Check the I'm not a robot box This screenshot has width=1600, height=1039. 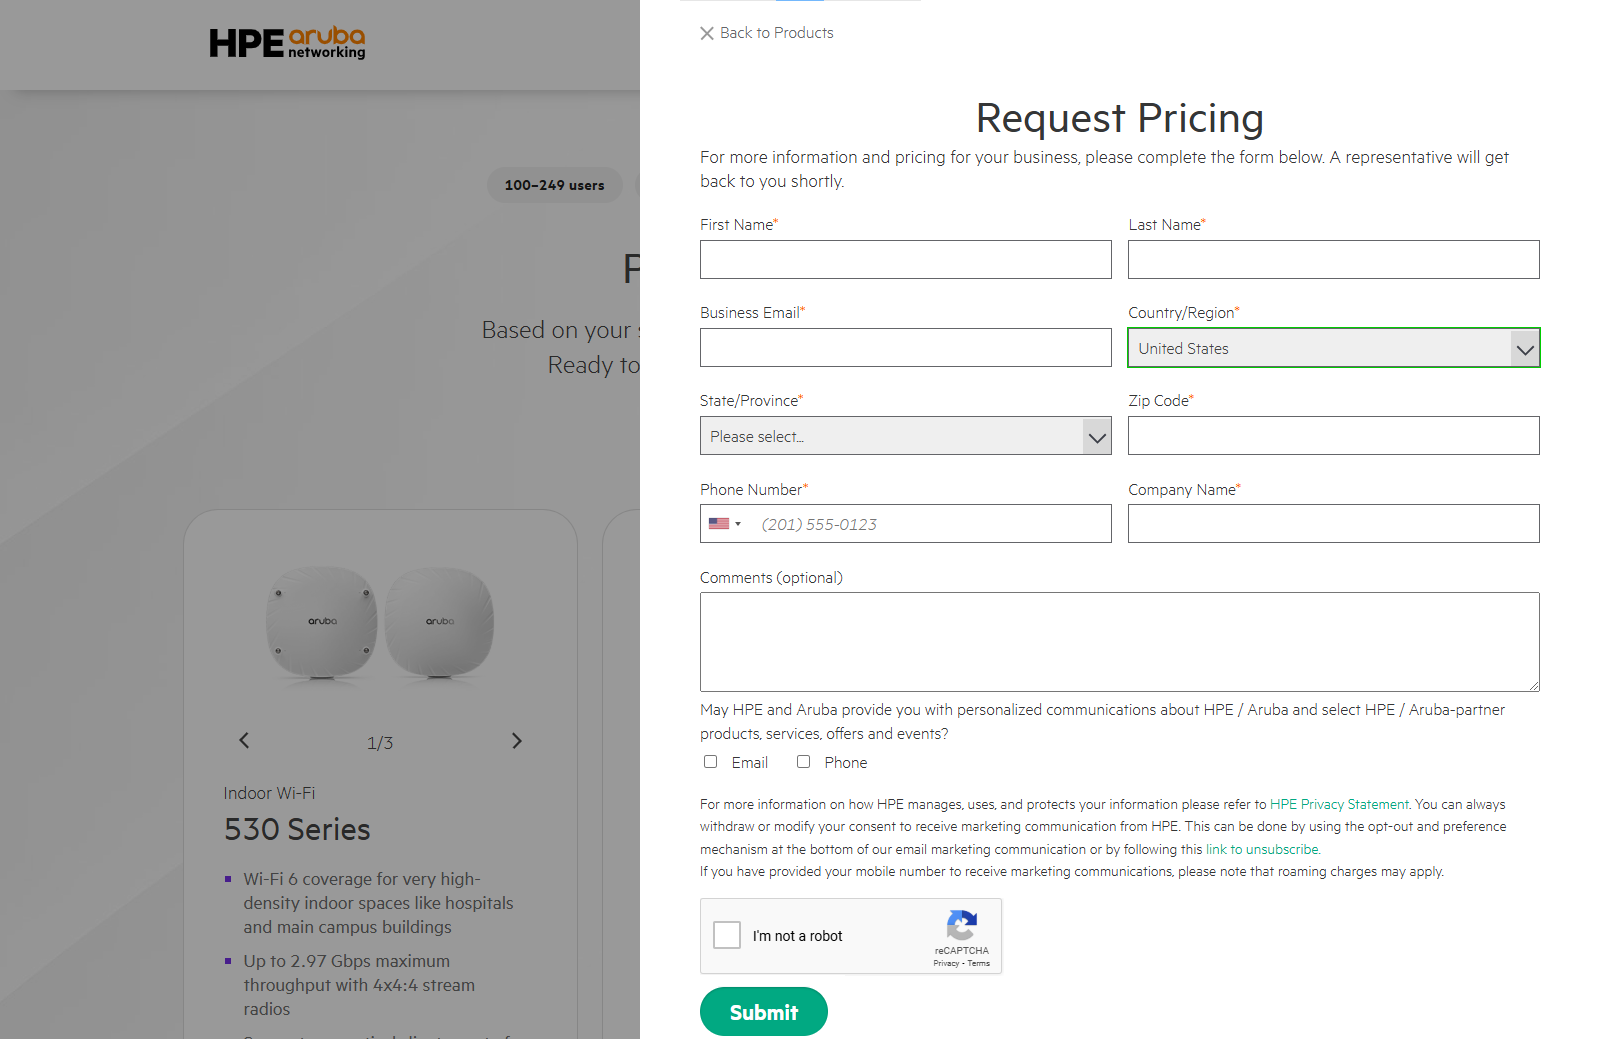pyautogui.click(x=727, y=935)
